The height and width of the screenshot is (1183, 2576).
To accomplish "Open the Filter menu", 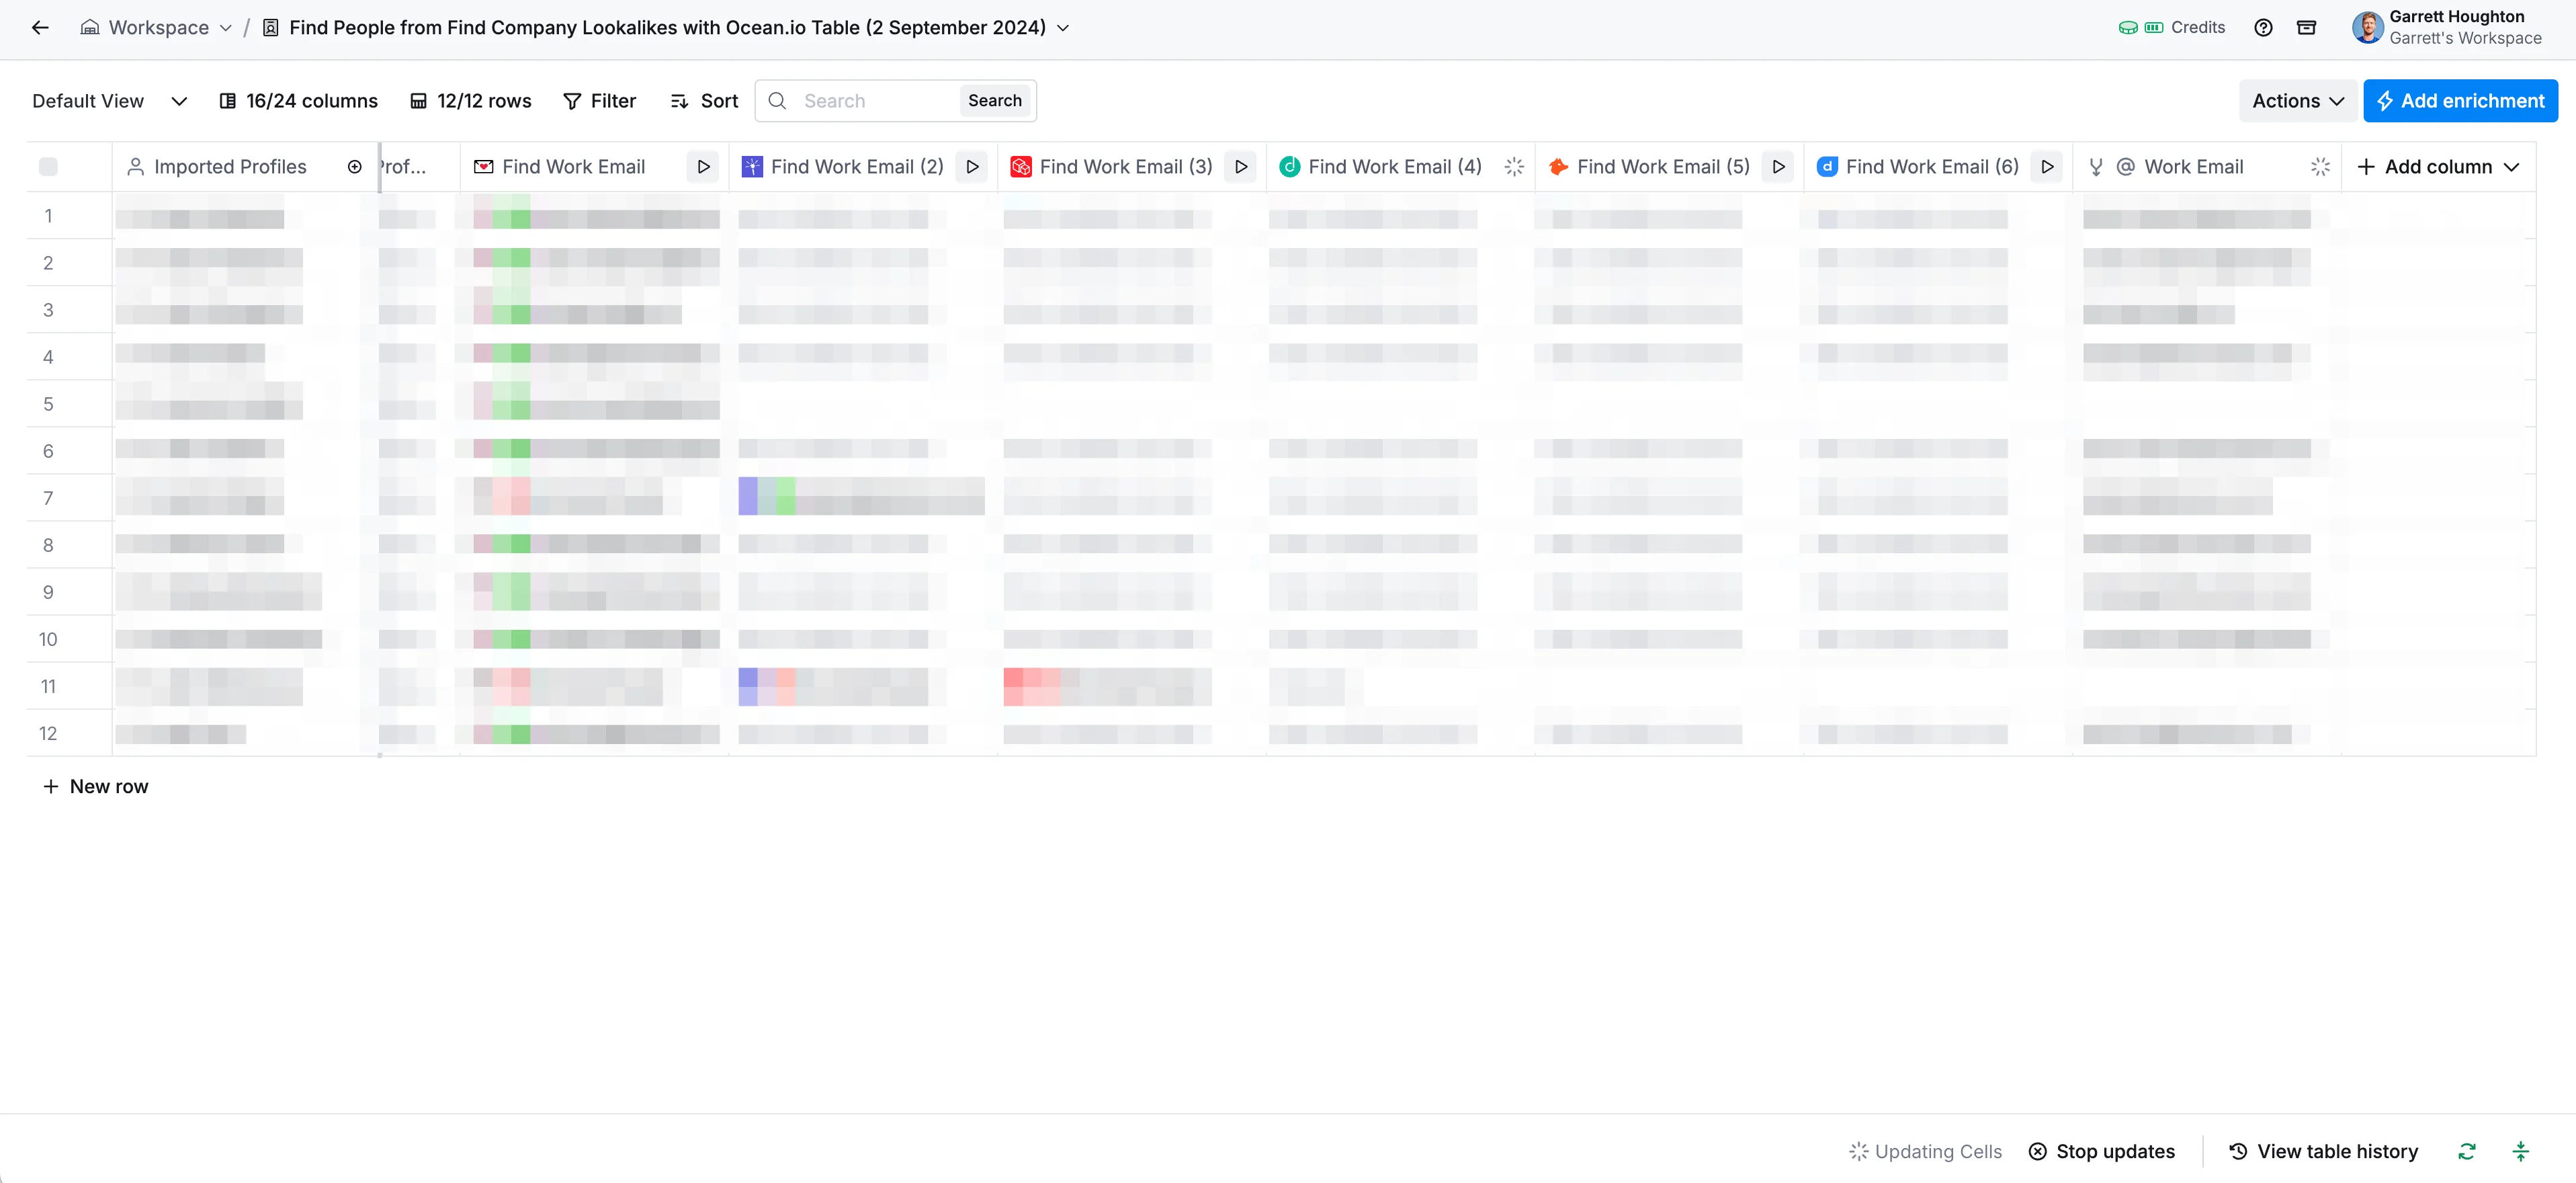I will [599, 101].
